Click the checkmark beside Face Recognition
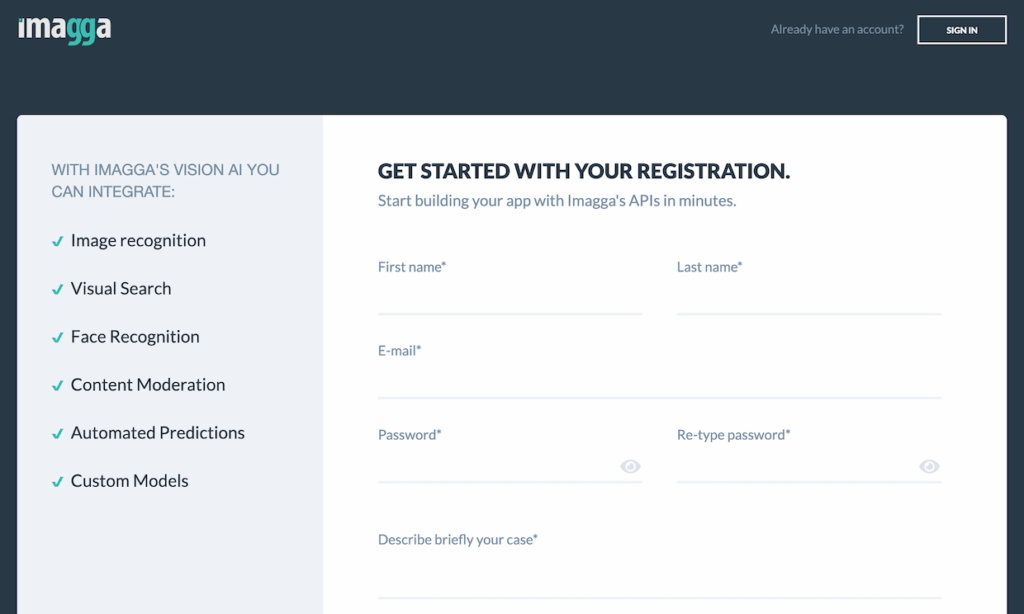Screen dimensions: 1024x614 57,336
